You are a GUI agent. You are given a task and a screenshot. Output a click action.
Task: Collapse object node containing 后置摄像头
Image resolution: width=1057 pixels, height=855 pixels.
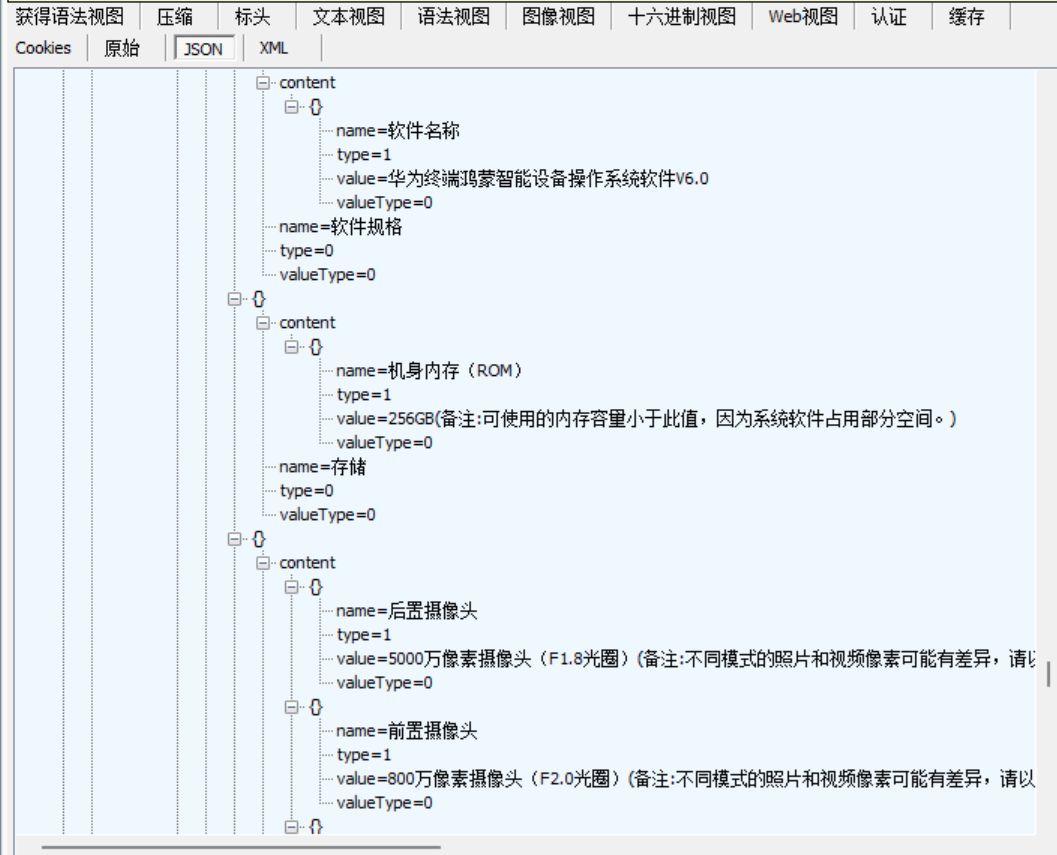pyautogui.click(x=291, y=587)
